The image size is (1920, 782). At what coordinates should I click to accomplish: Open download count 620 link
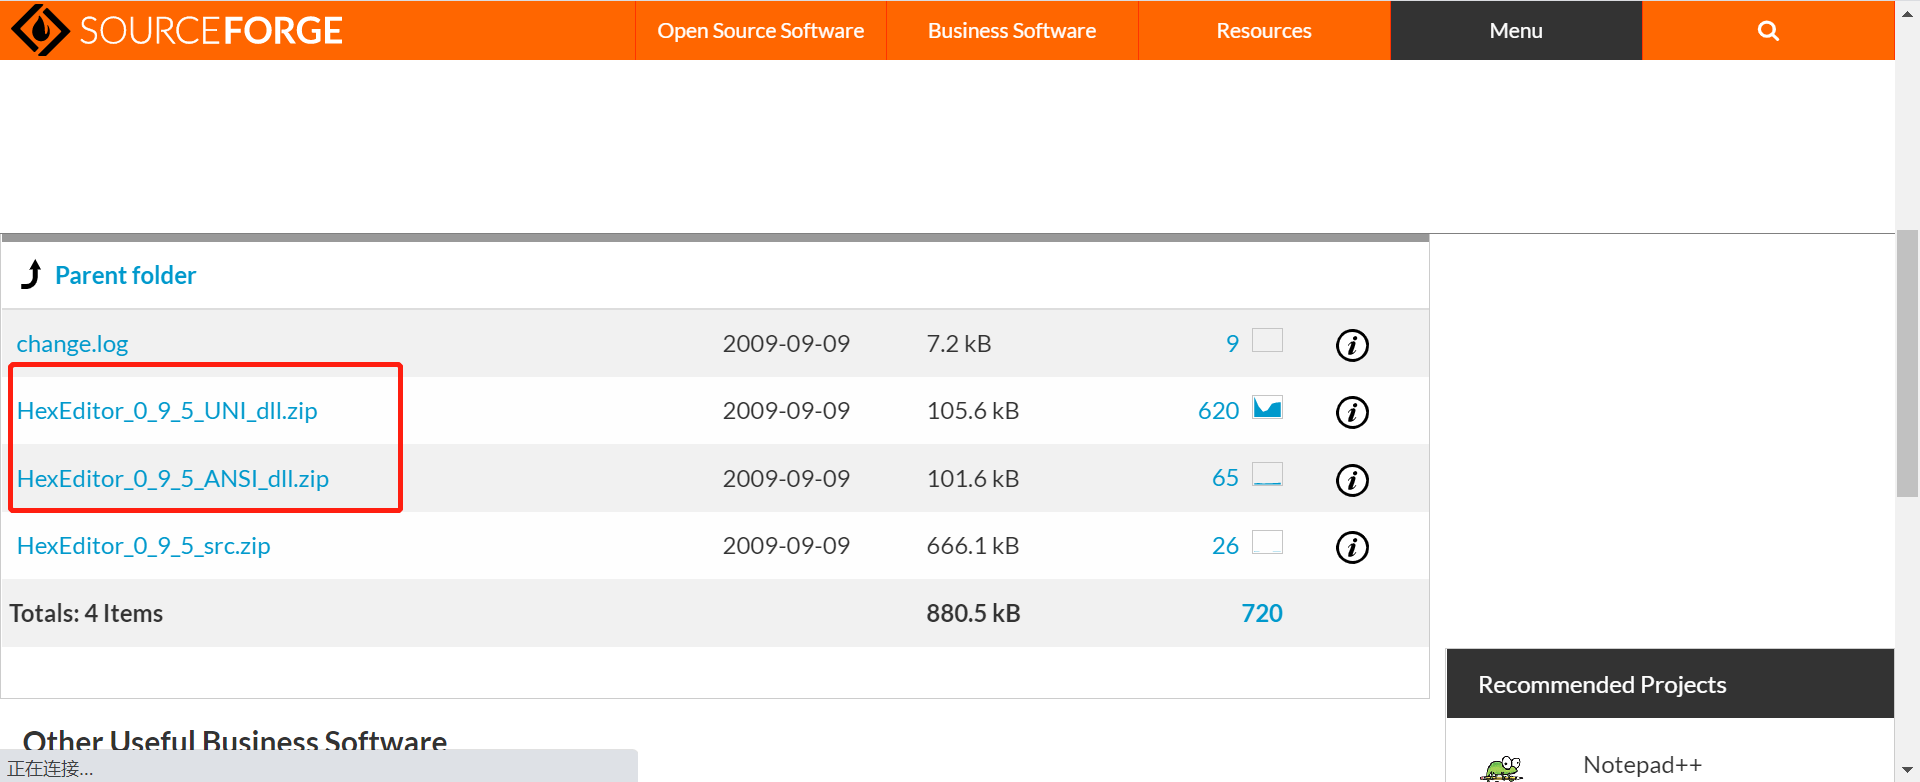pos(1218,411)
